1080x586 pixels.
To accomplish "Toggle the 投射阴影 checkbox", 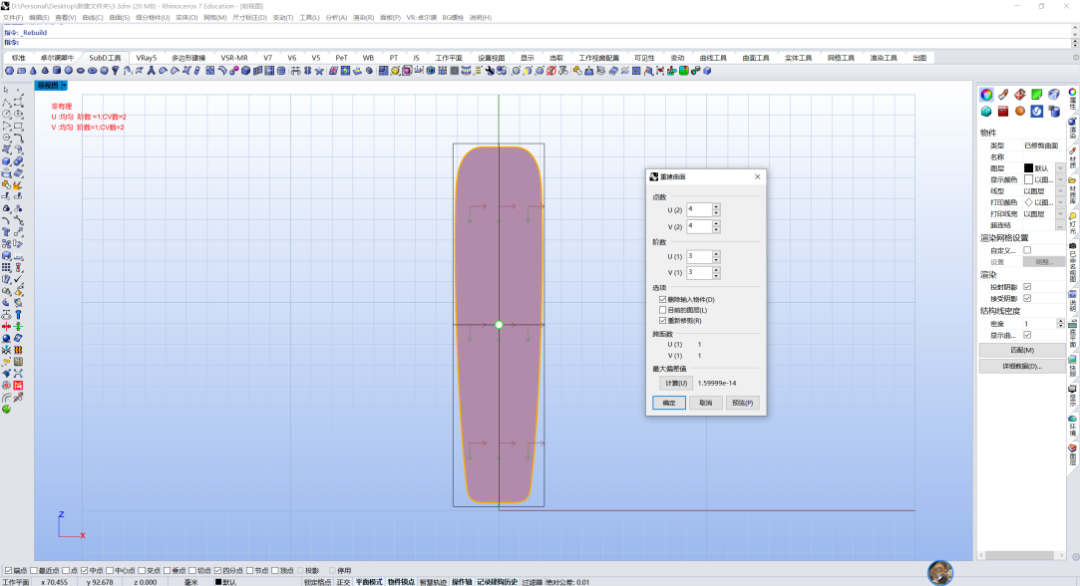I will click(x=1027, y=287).
